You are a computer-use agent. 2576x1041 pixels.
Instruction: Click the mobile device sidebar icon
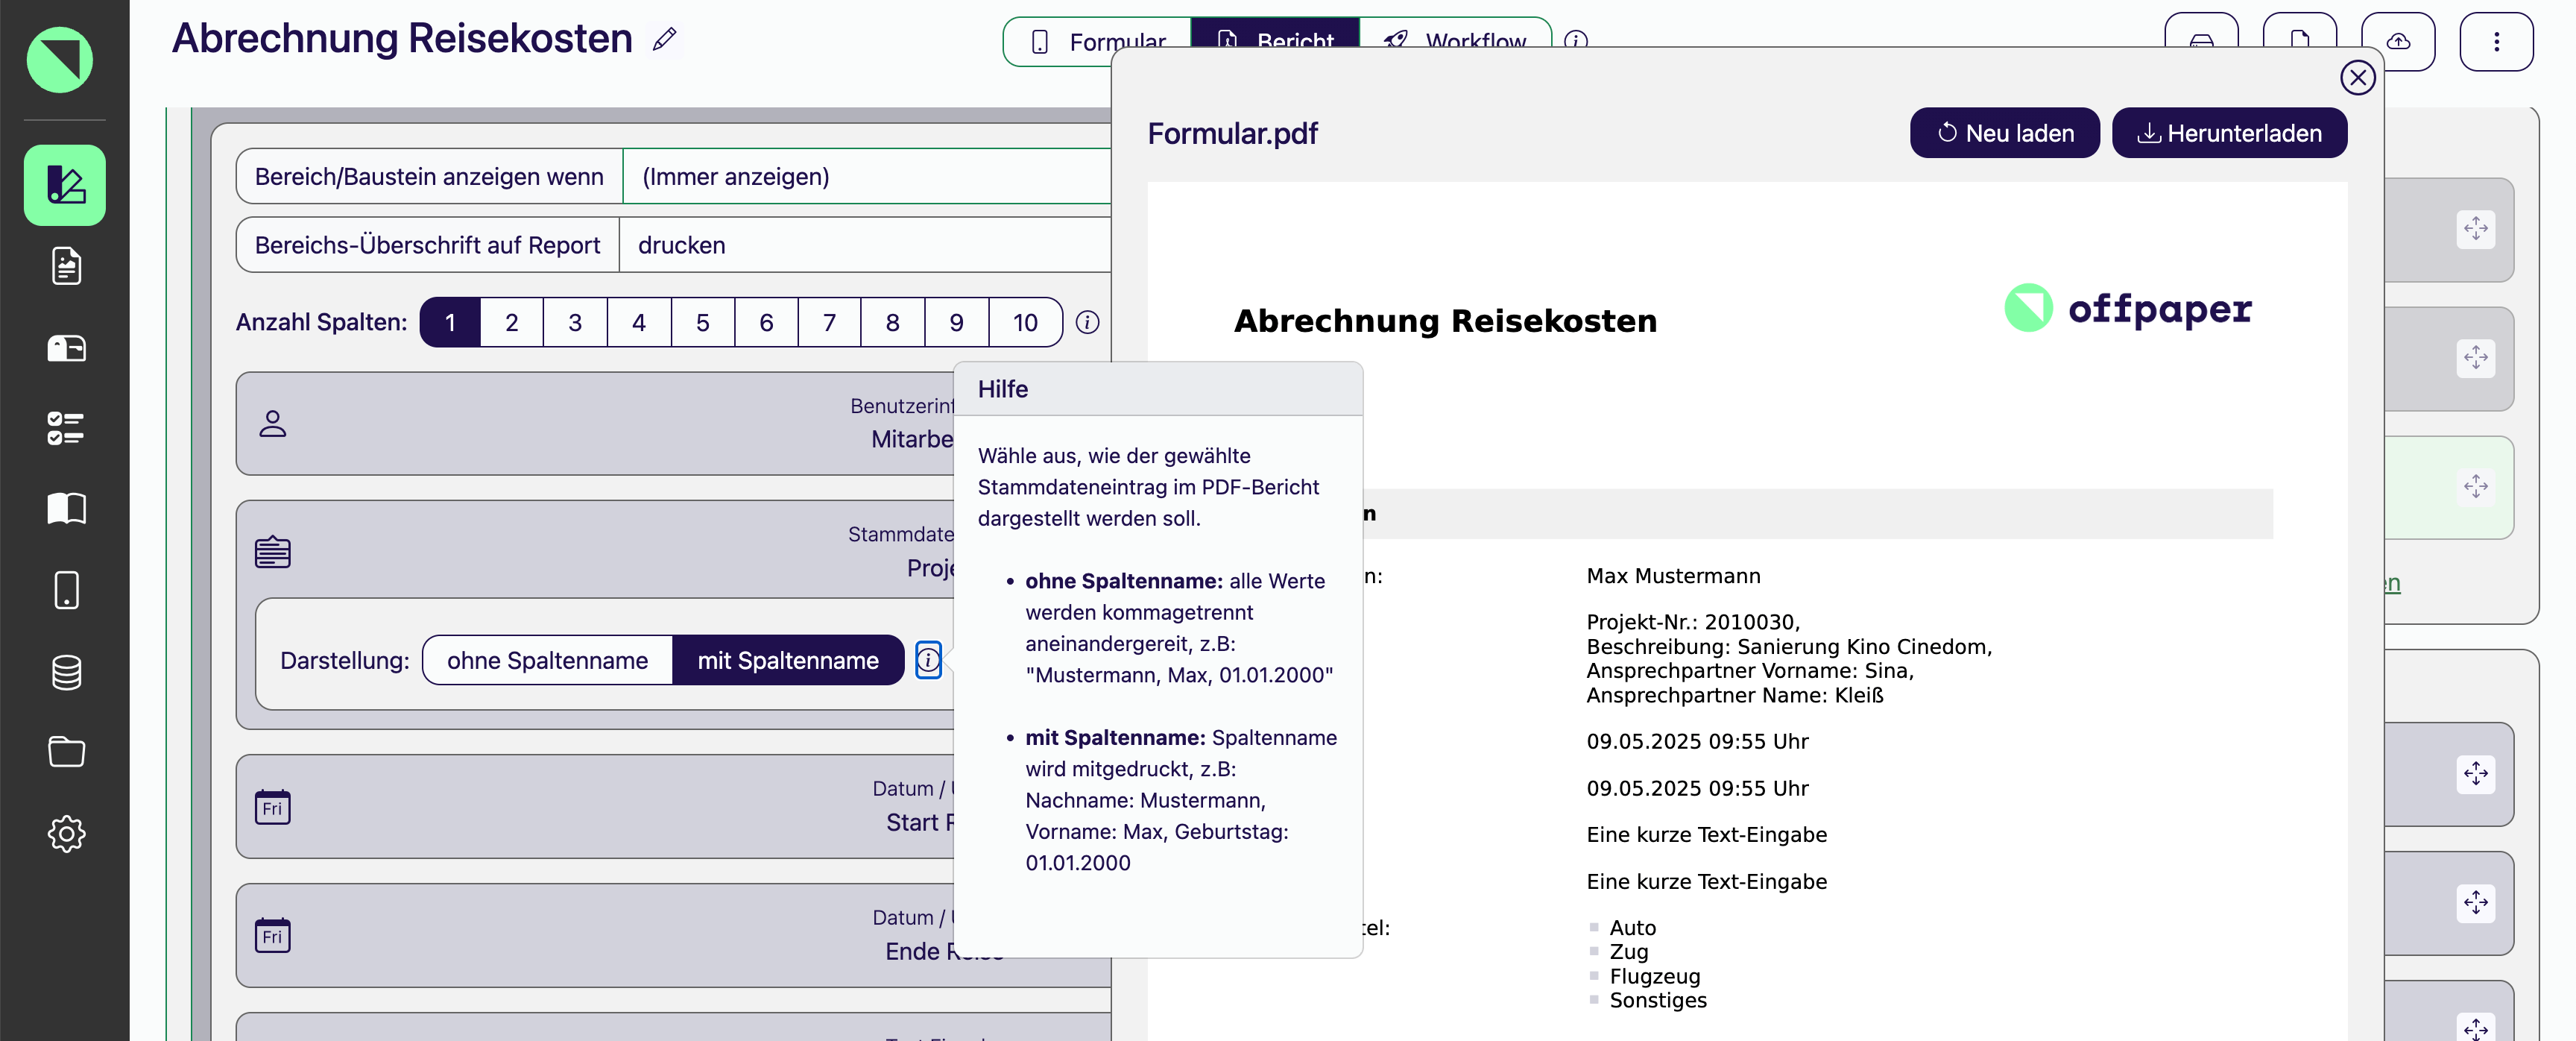(66, 590)
